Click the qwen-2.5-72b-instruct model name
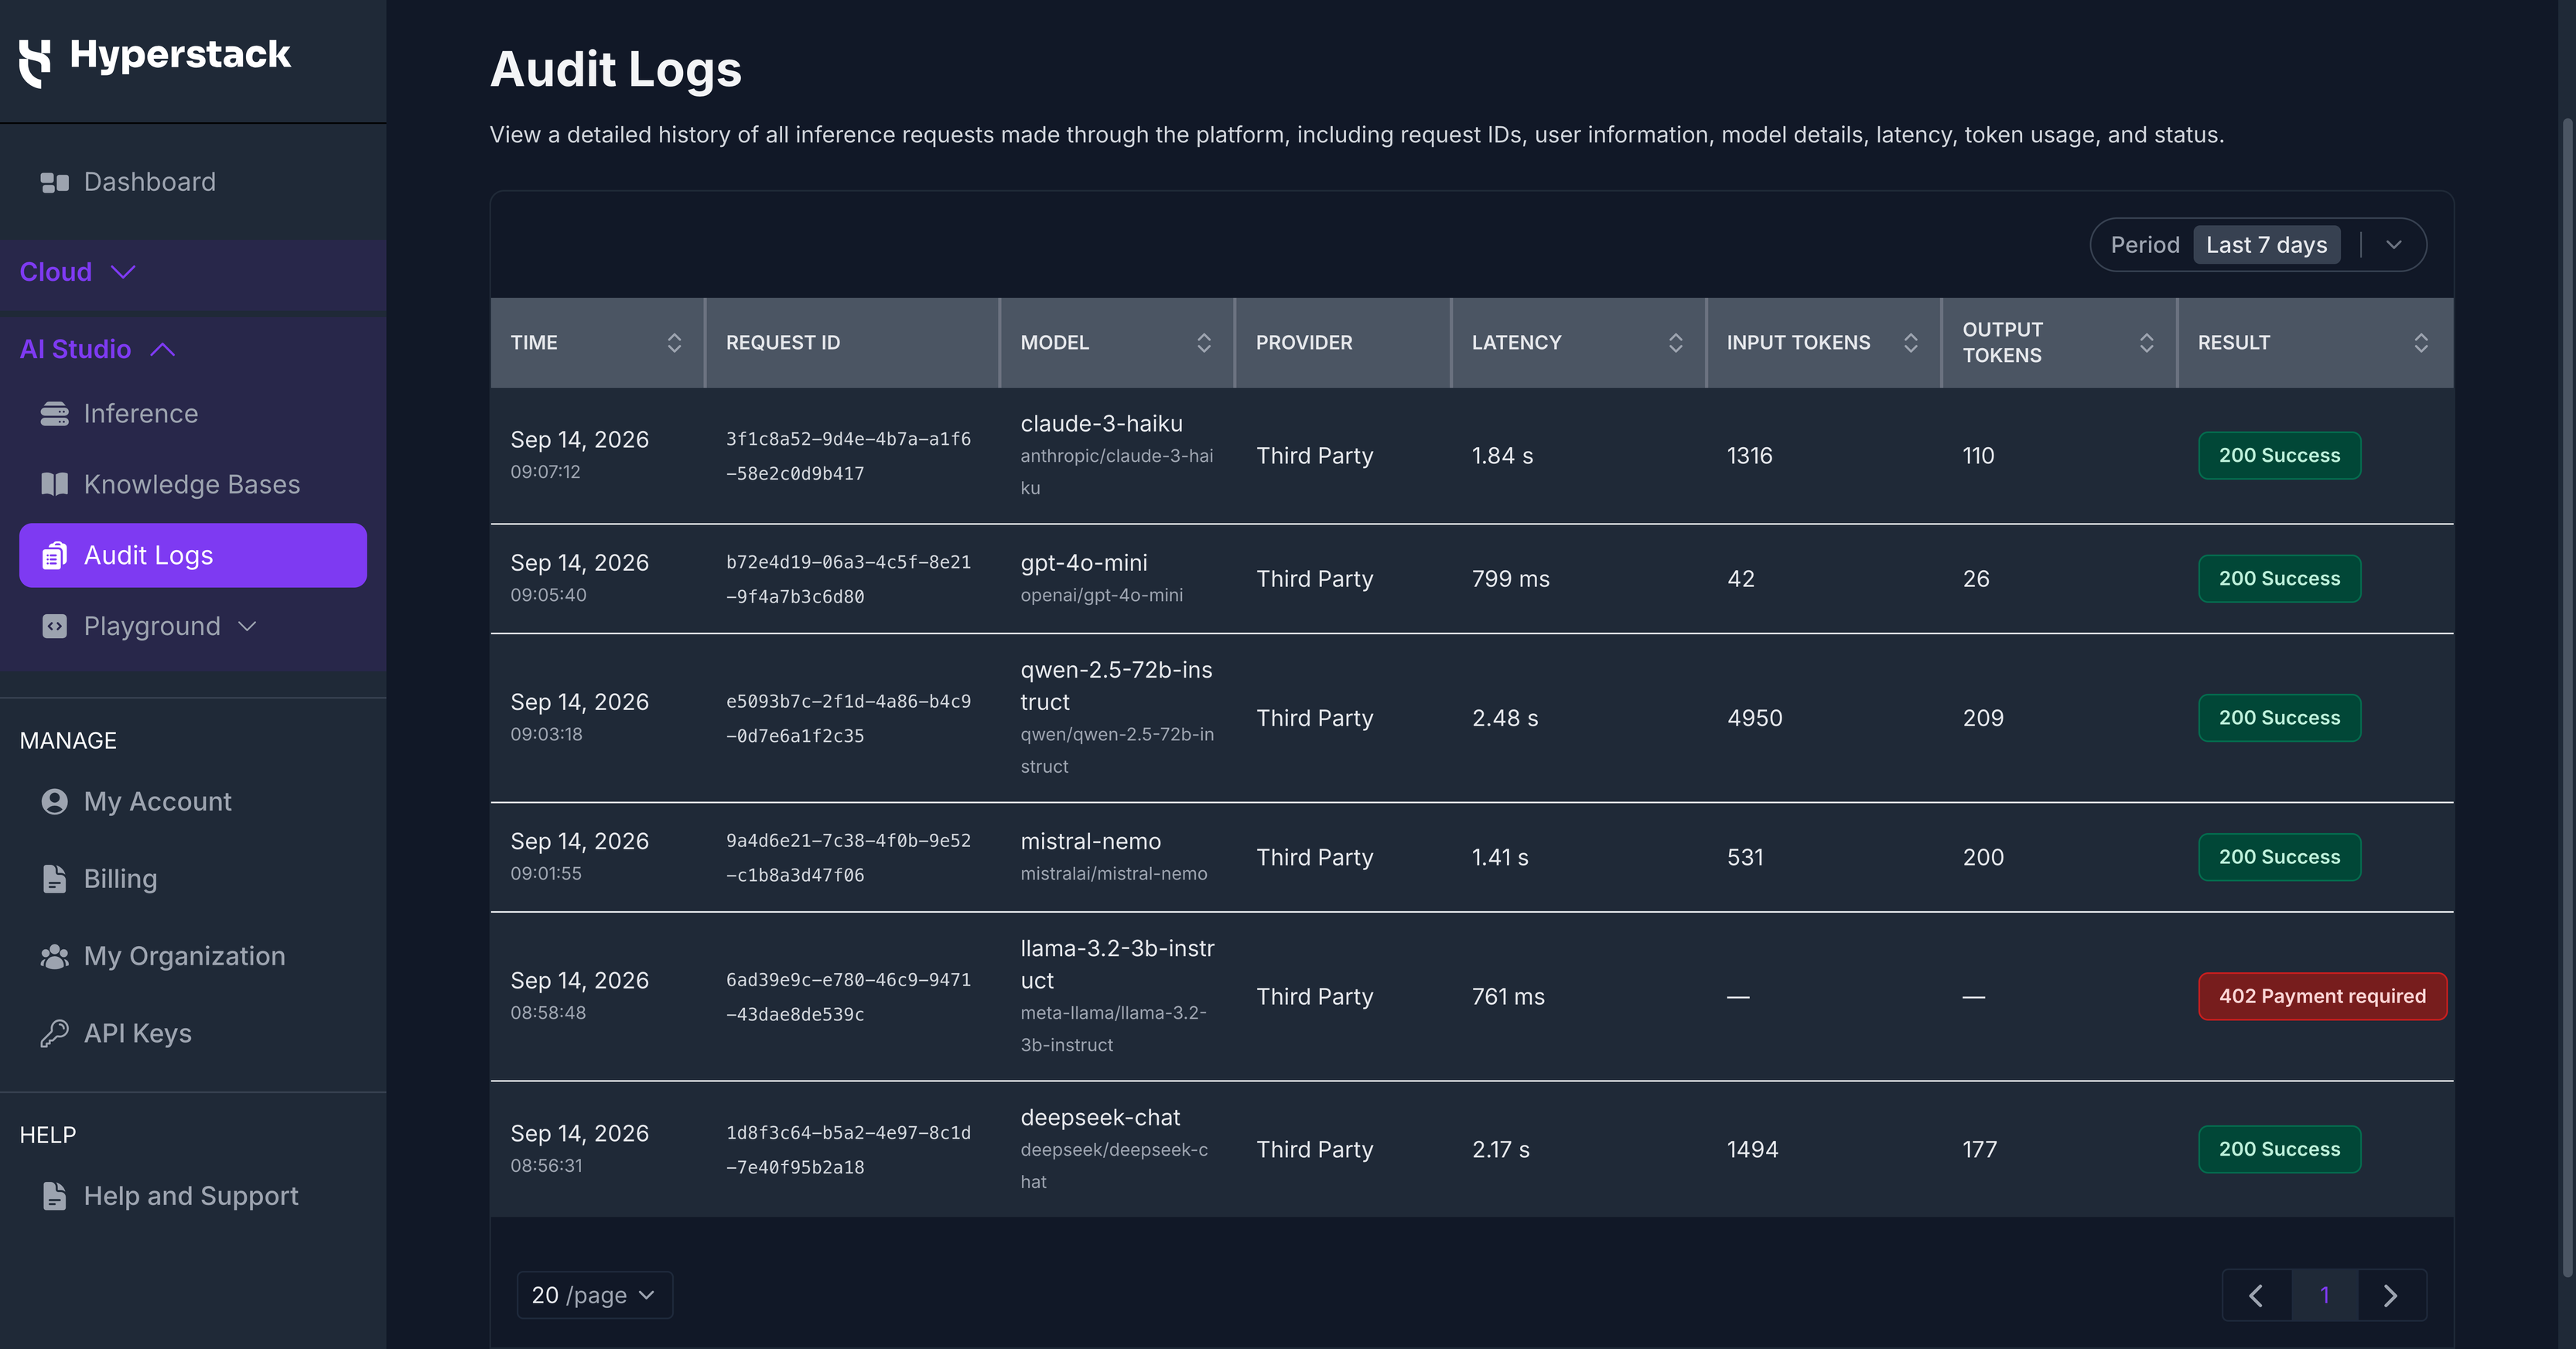2576x1349 pixels. [x=1116, y=686]
